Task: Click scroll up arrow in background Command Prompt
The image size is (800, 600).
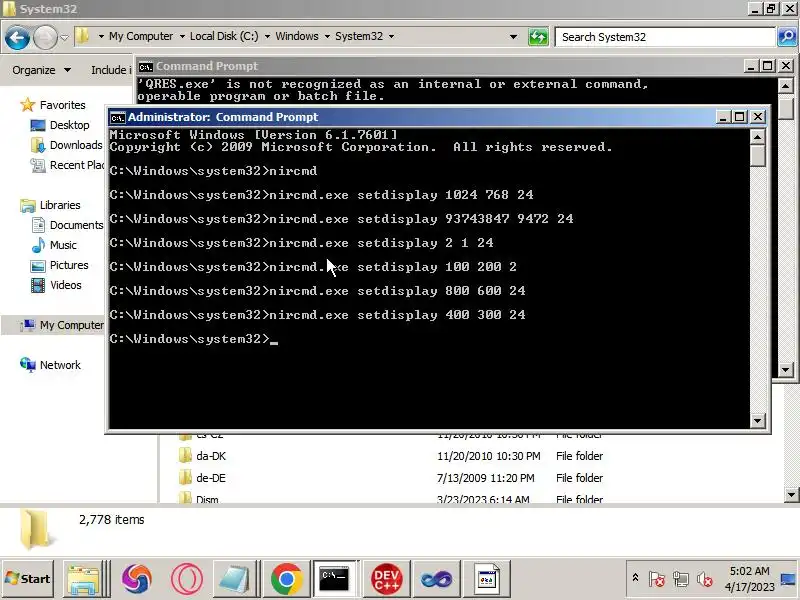Action: click(x=785, y=86)
